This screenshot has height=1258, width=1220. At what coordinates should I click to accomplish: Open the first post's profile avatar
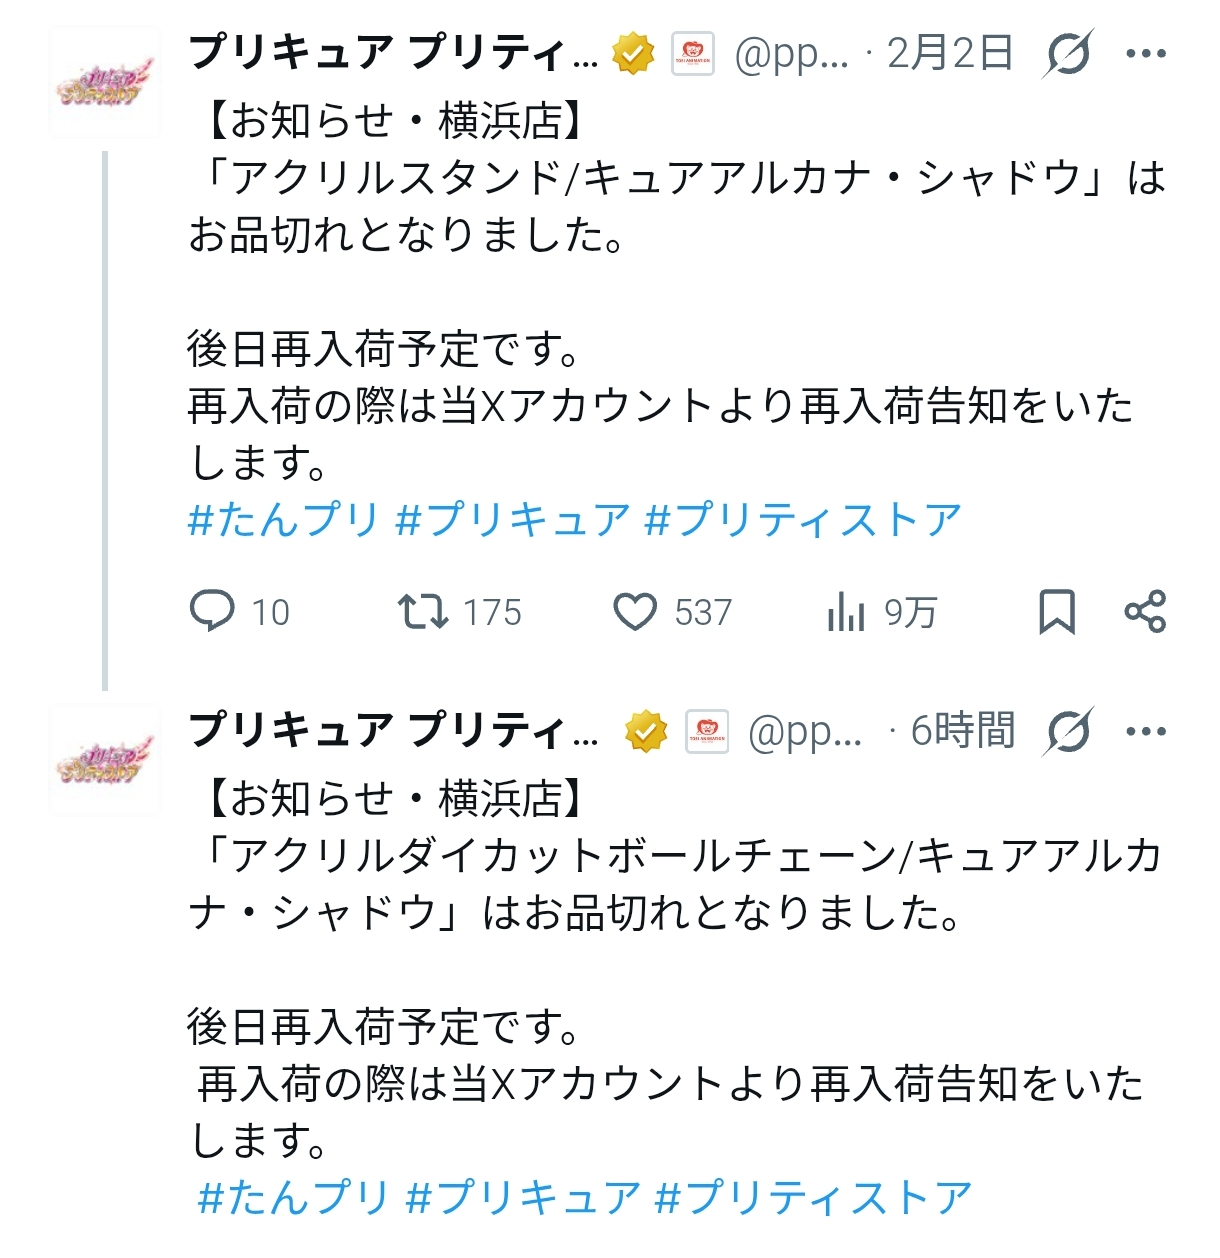[105, 84]
